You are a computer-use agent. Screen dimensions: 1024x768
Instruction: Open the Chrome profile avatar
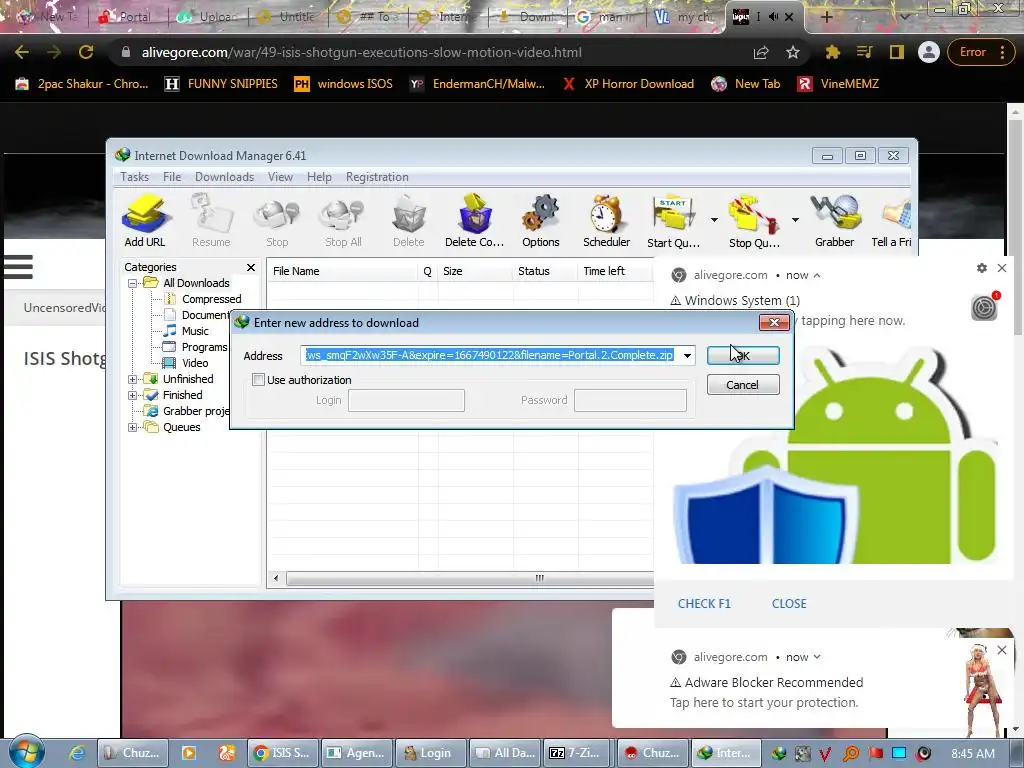(928, 52)
